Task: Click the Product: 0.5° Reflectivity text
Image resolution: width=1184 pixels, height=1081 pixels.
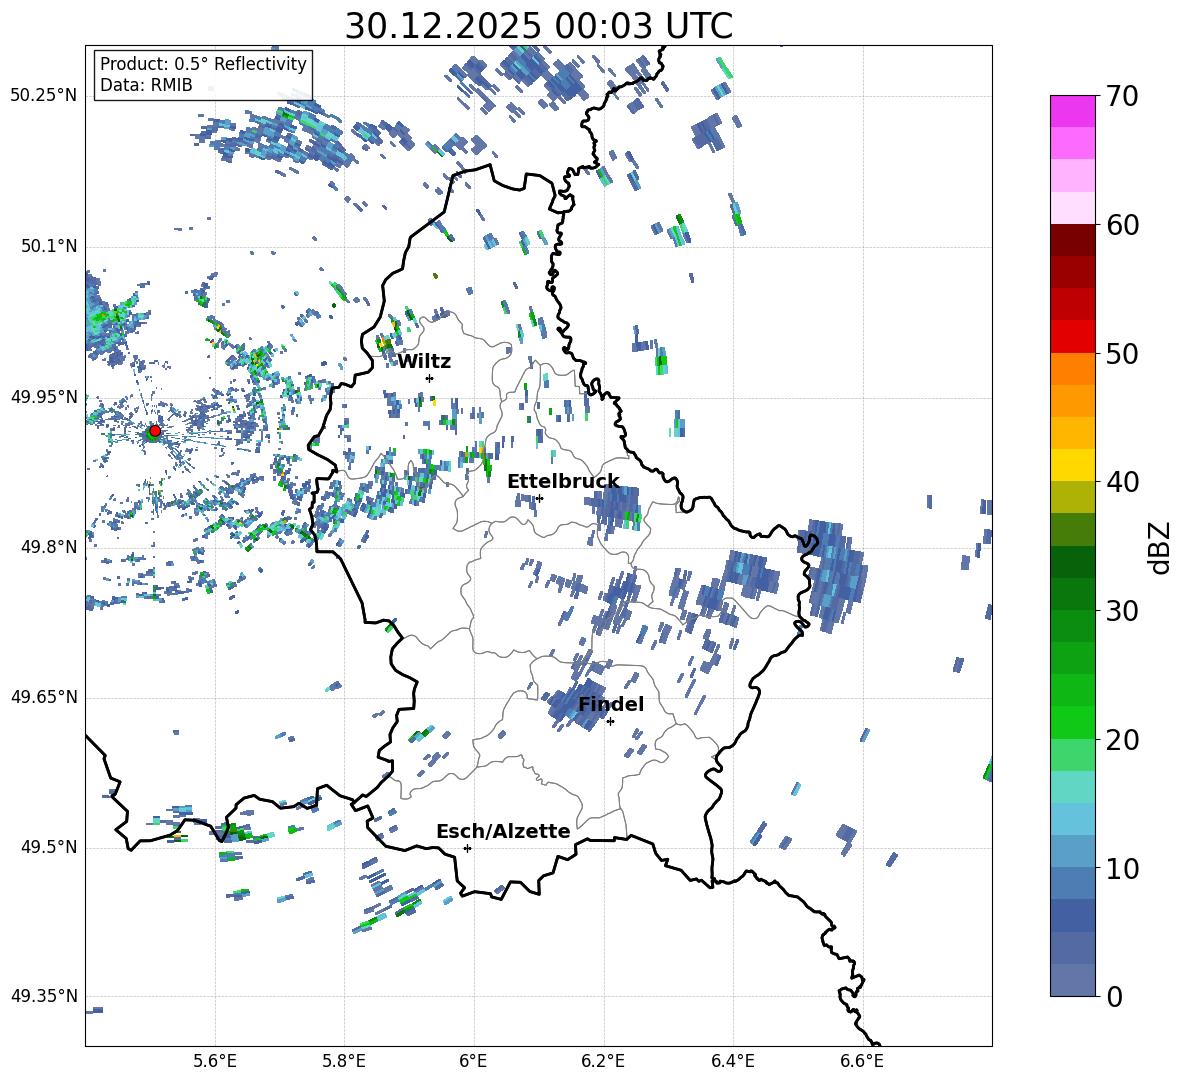Action: [203, 63]
